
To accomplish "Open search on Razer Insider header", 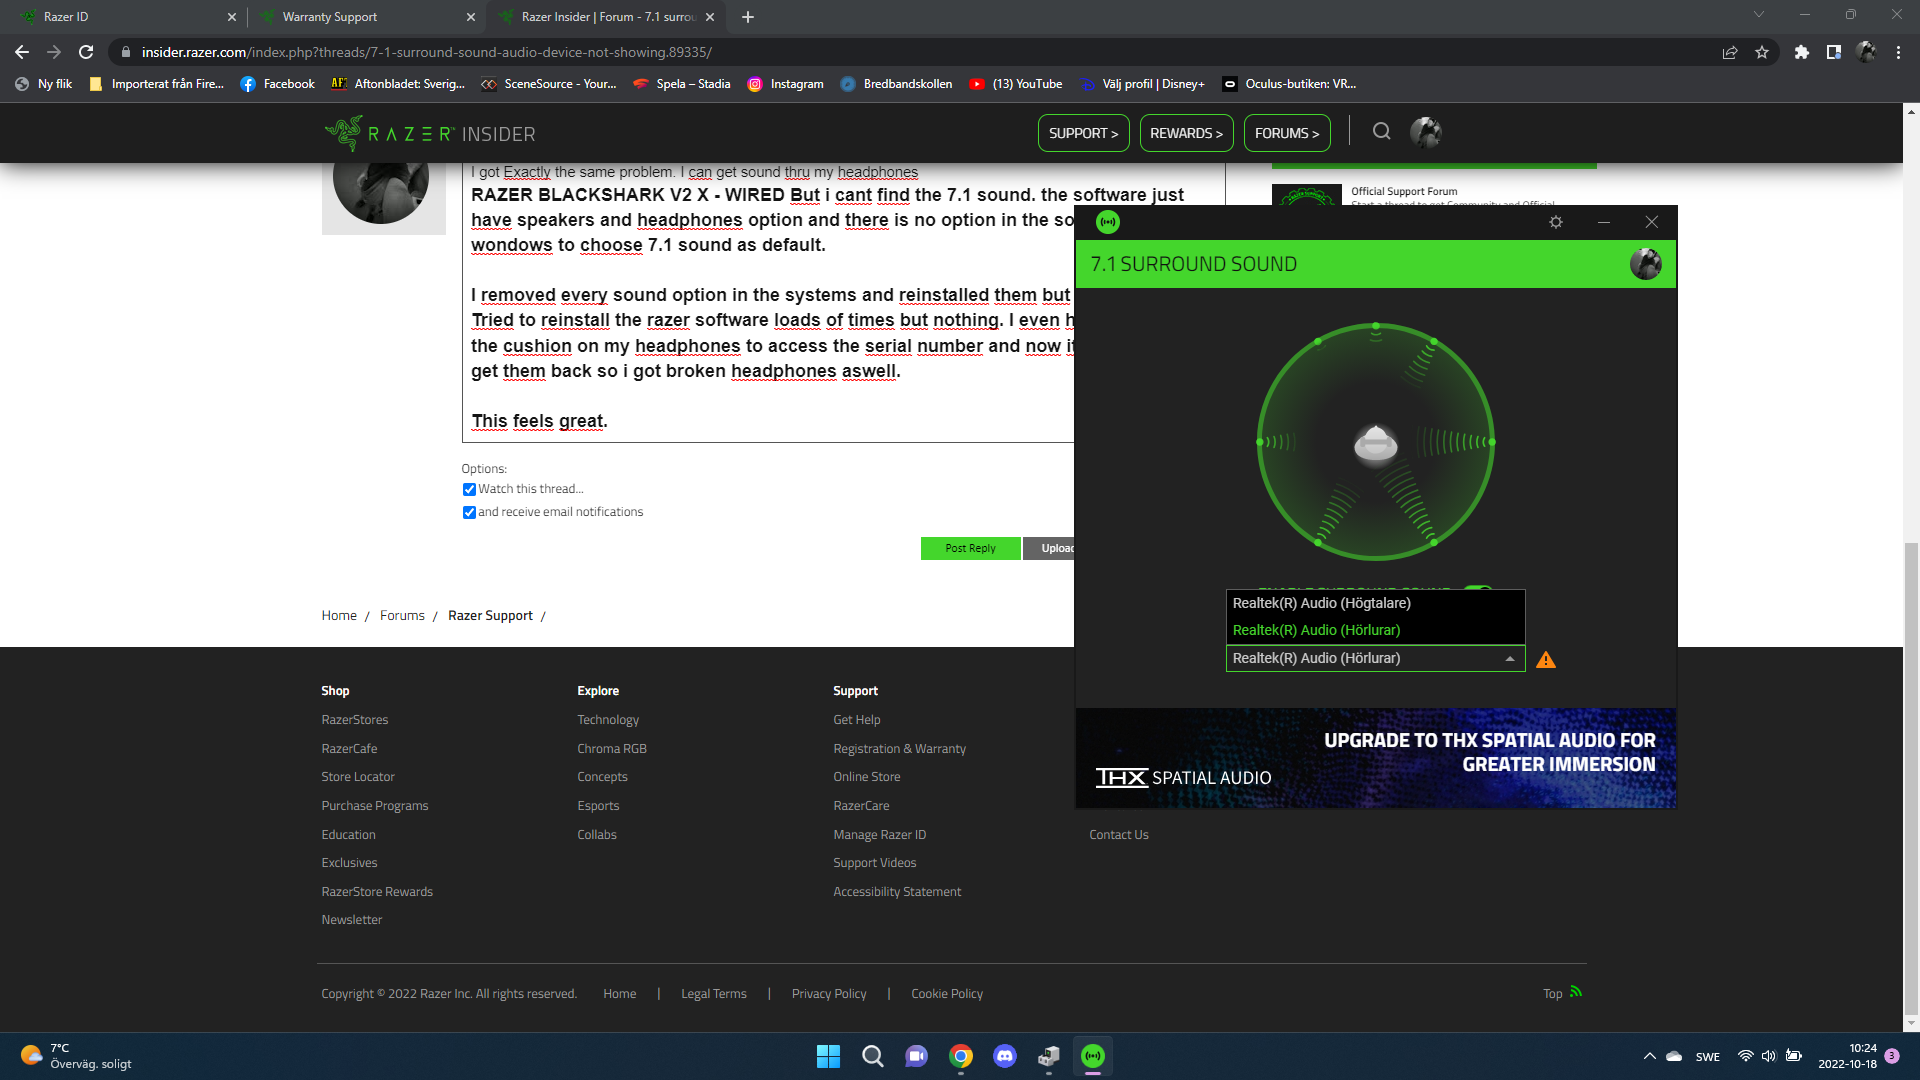I will click(x=1381, y=132).
